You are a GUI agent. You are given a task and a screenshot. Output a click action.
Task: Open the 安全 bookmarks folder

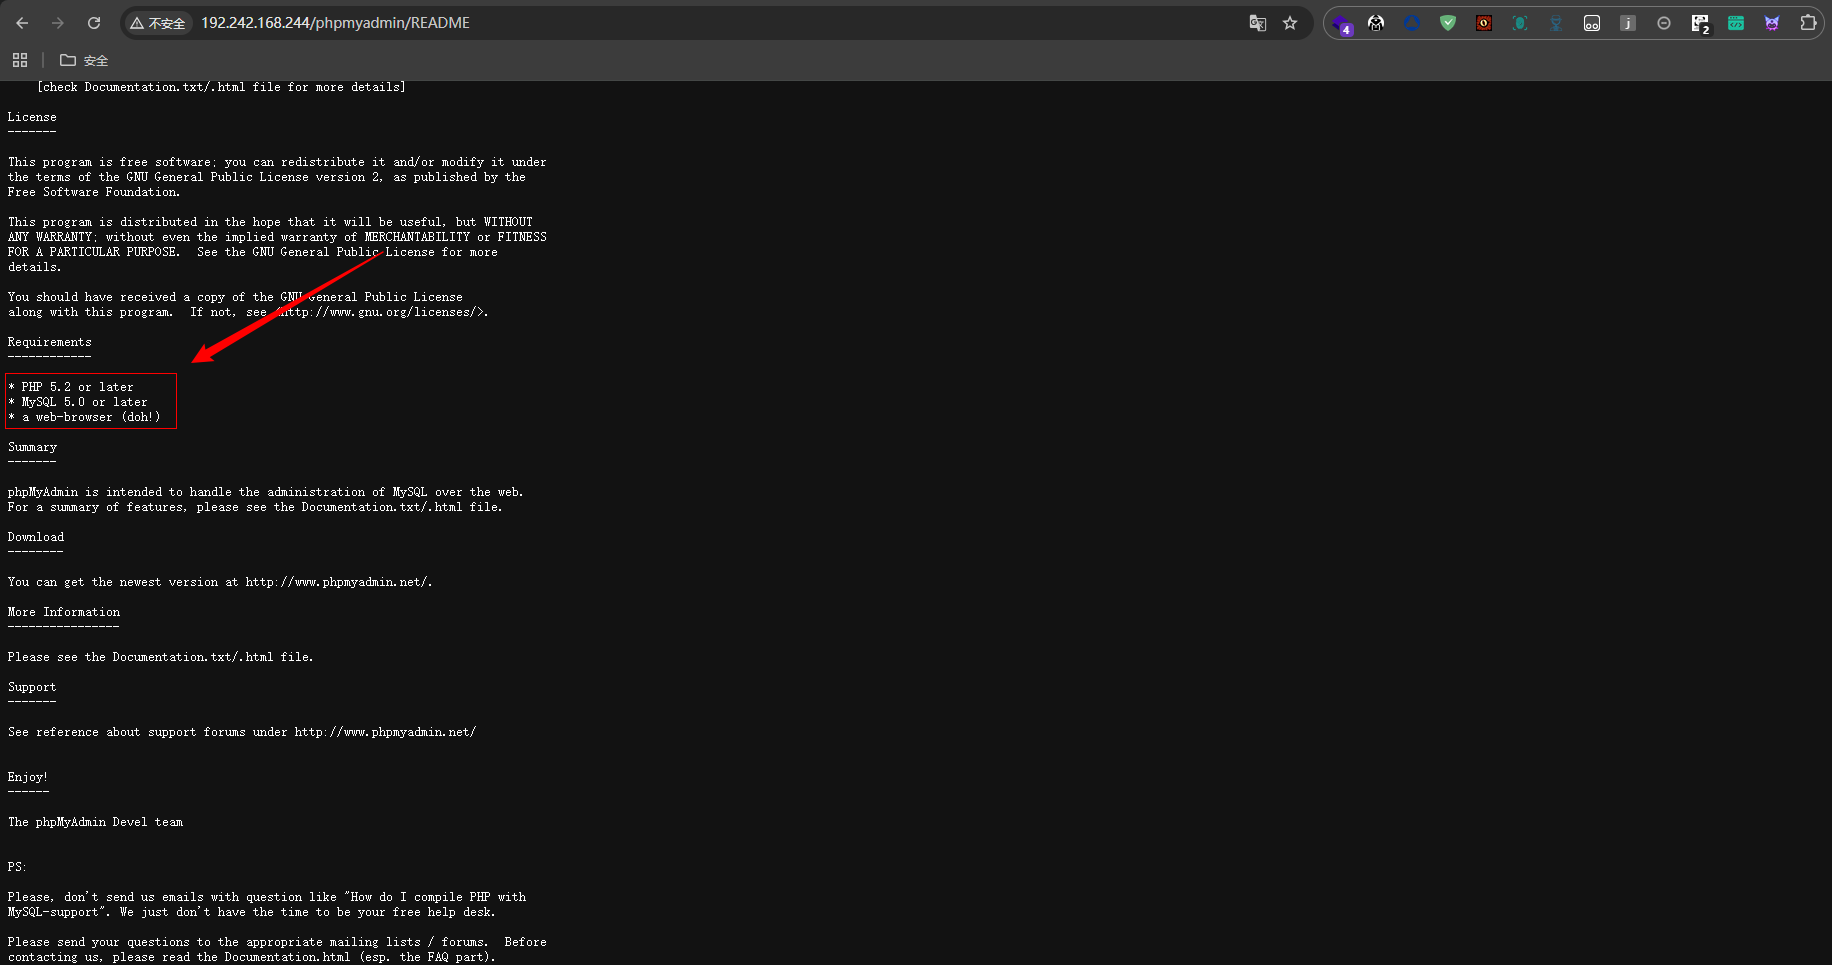pyautogui.click(x=84, y=60)
